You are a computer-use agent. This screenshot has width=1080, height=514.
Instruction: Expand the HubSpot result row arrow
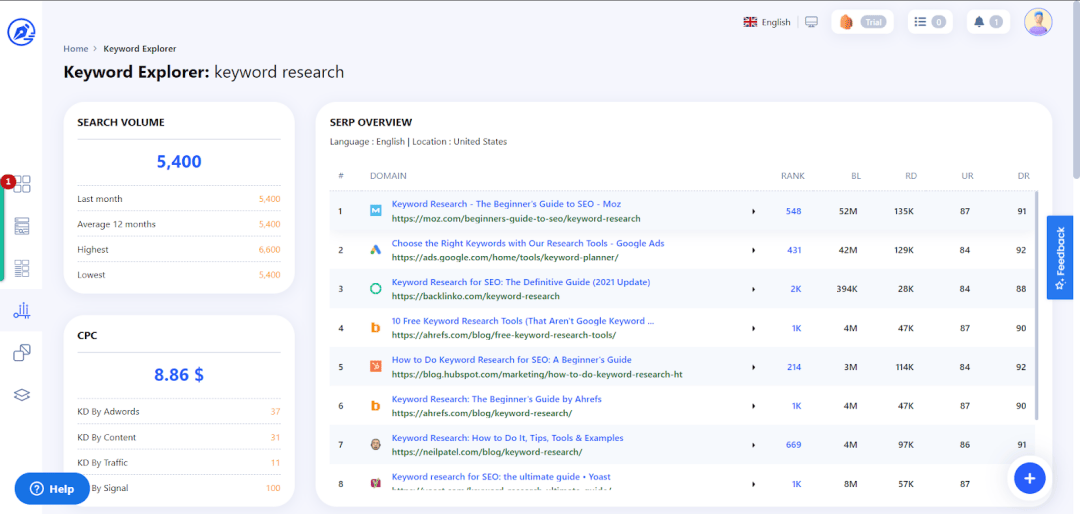point(754,367)
